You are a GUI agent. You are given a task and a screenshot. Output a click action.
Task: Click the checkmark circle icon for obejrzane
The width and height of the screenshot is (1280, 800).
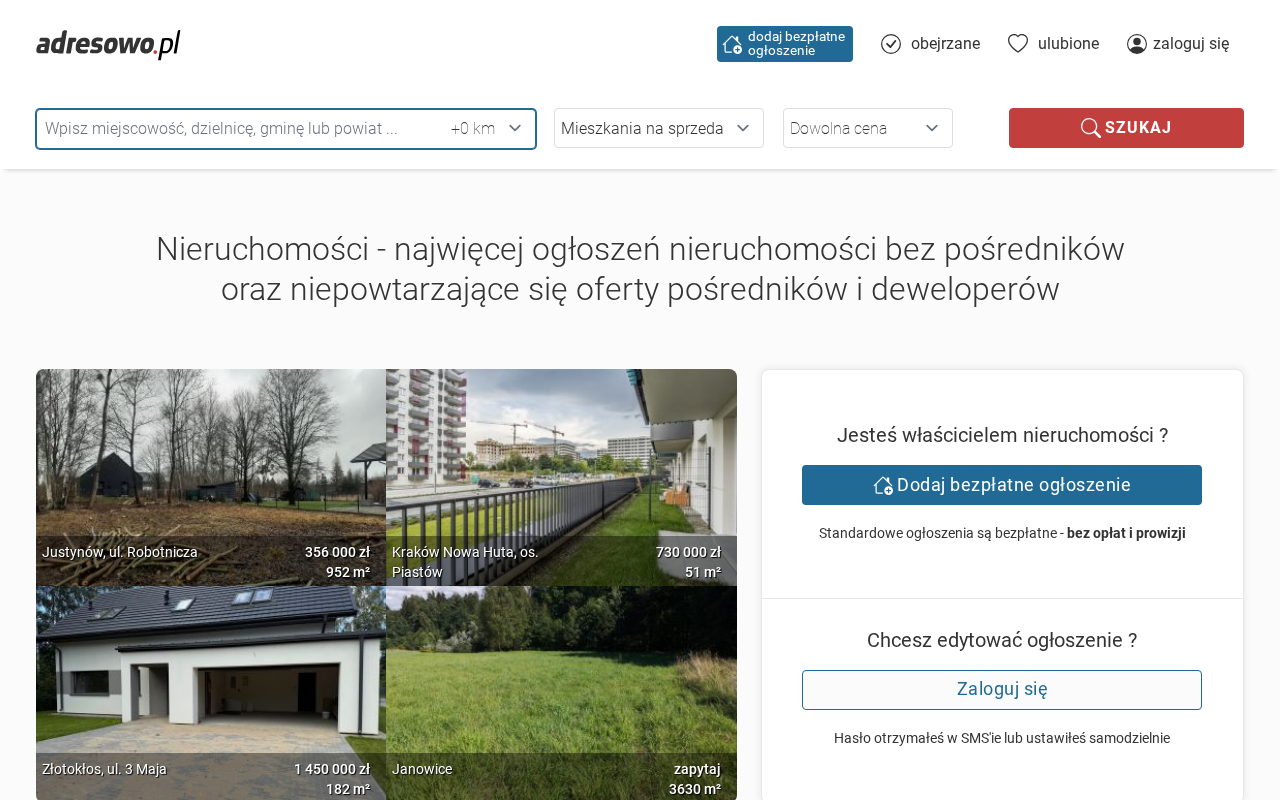click(x=891, y=44)
